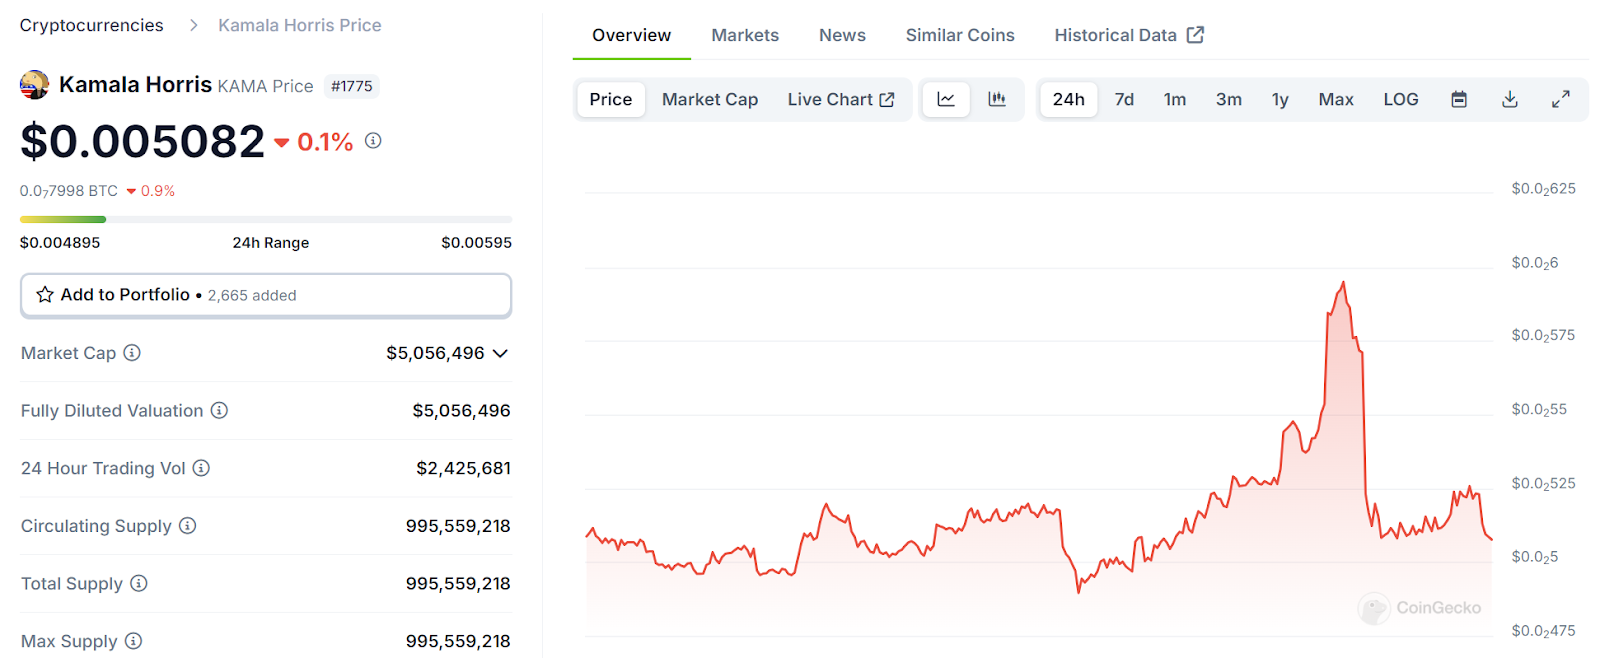Expand chart to fullscreen icon
Viewport: 1600px width, 658px height.
tap(1560, 99)
